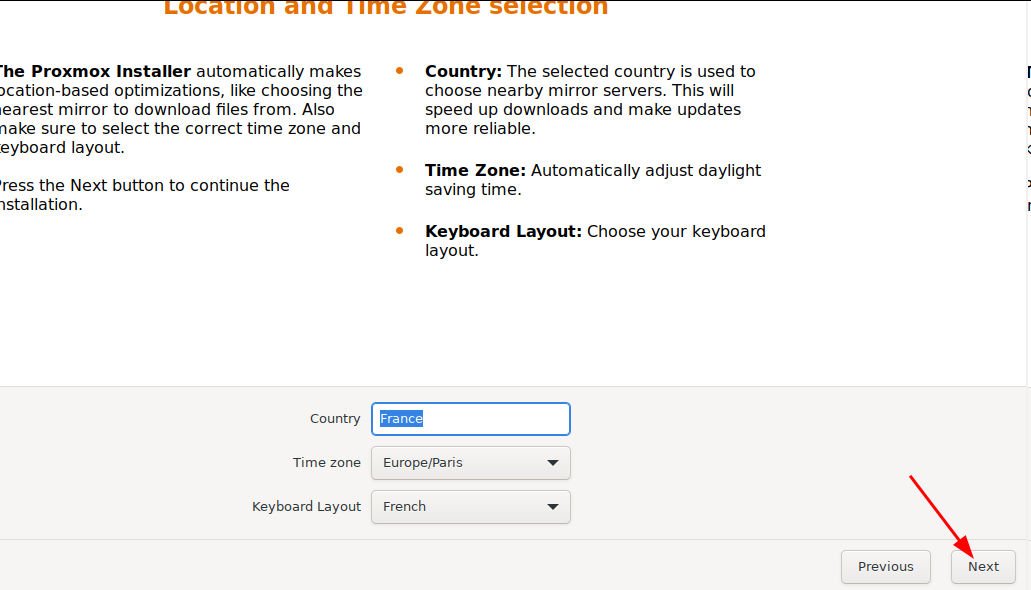The image size is (1031, 590).
Task: Click the French keyboard layout value
Action: (405, 507)
